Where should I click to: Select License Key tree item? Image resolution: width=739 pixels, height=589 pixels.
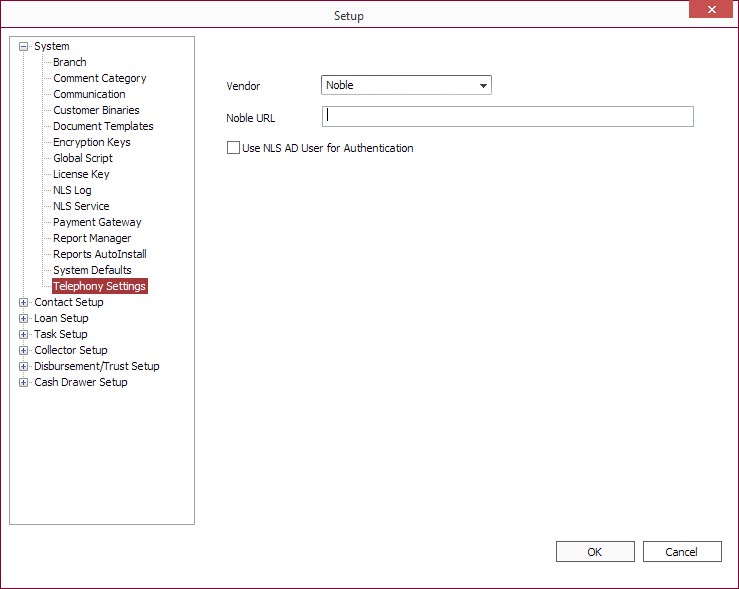[81, 174]
